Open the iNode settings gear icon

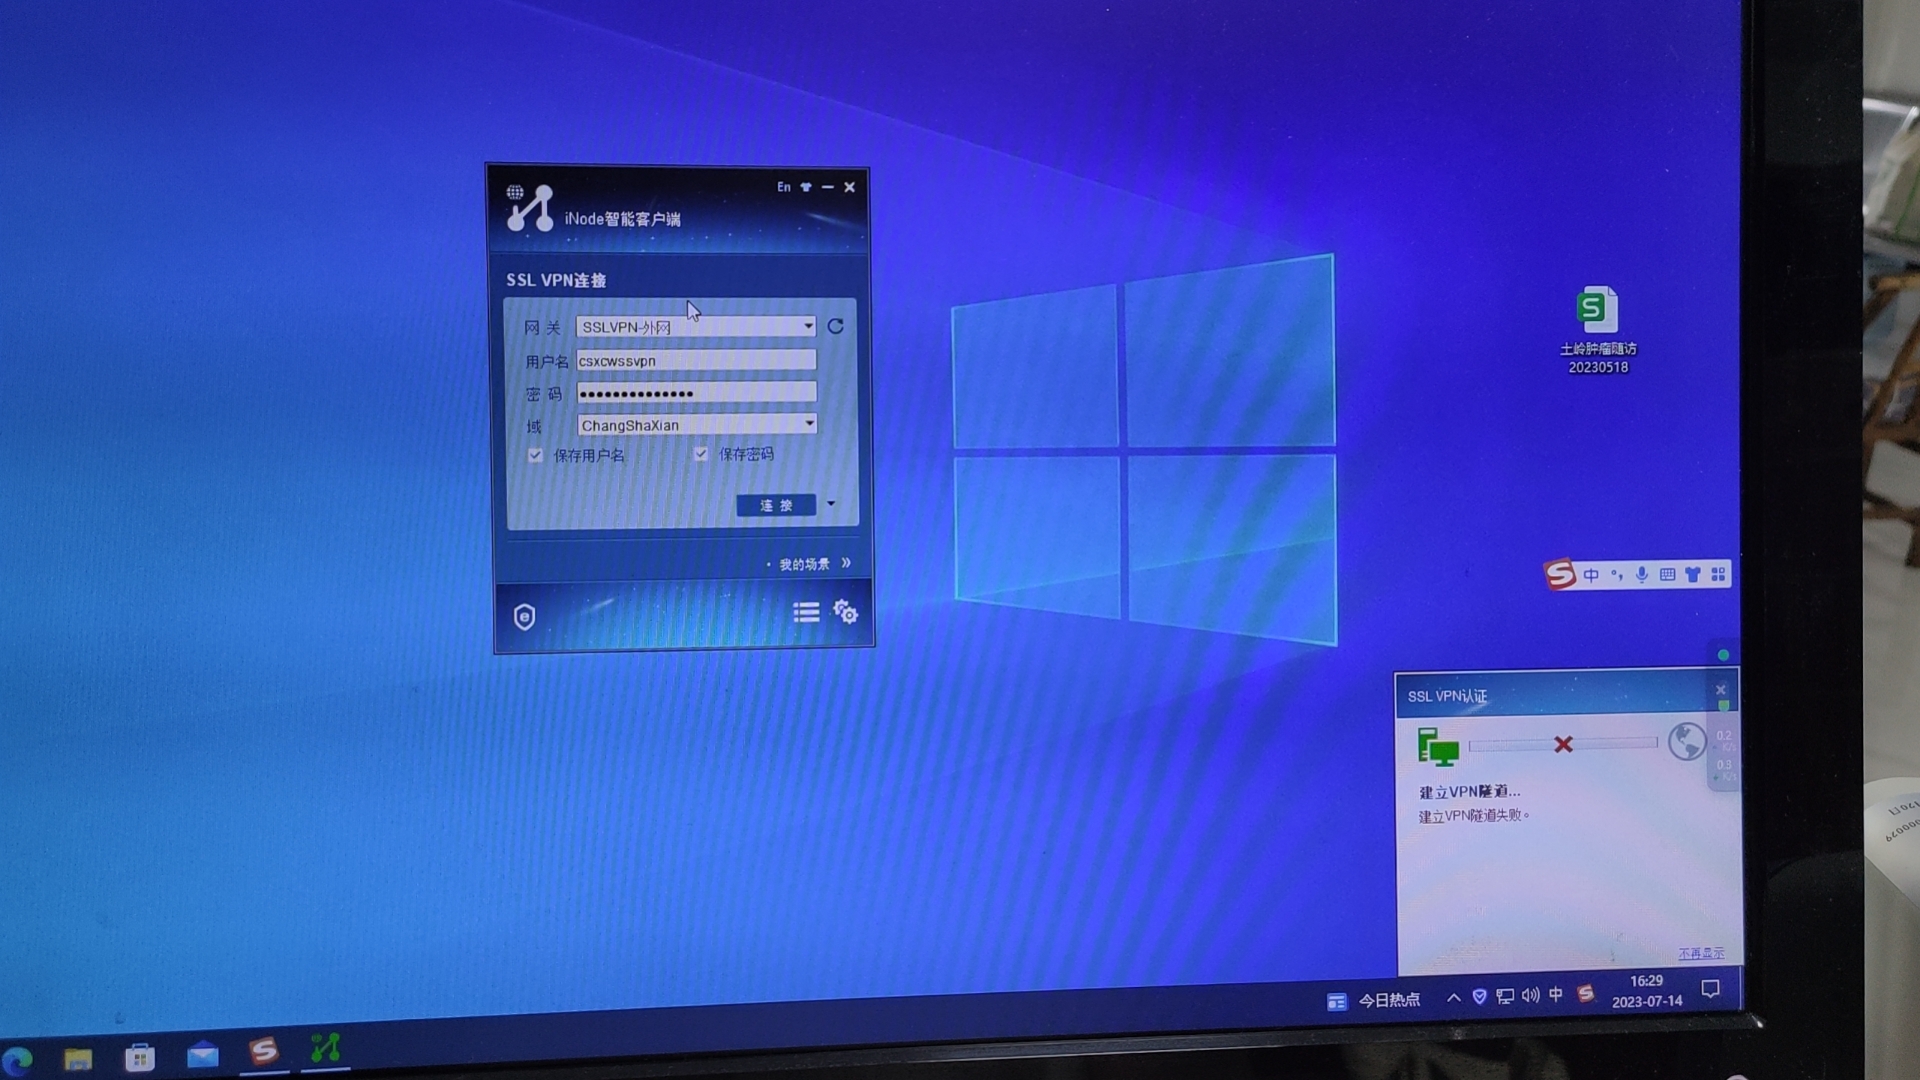pos(846,611)
